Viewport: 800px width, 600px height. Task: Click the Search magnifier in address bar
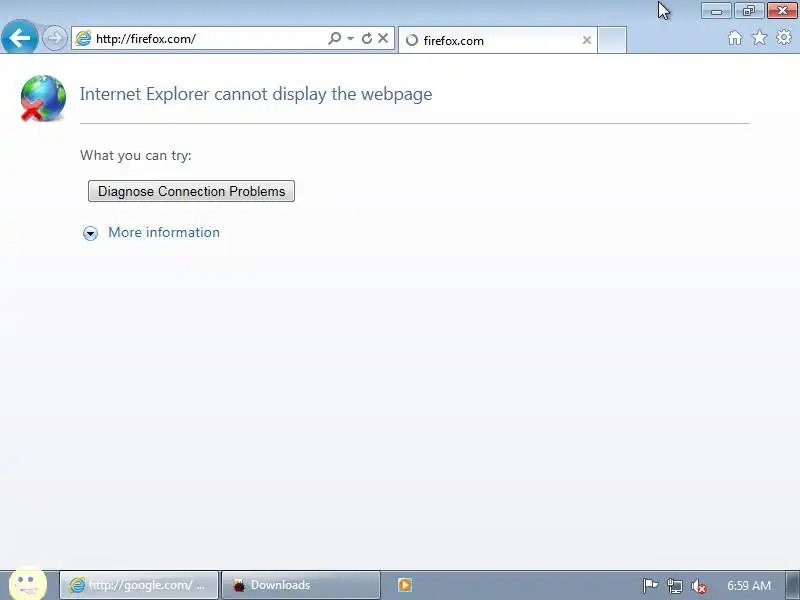(x=334, y=38)
